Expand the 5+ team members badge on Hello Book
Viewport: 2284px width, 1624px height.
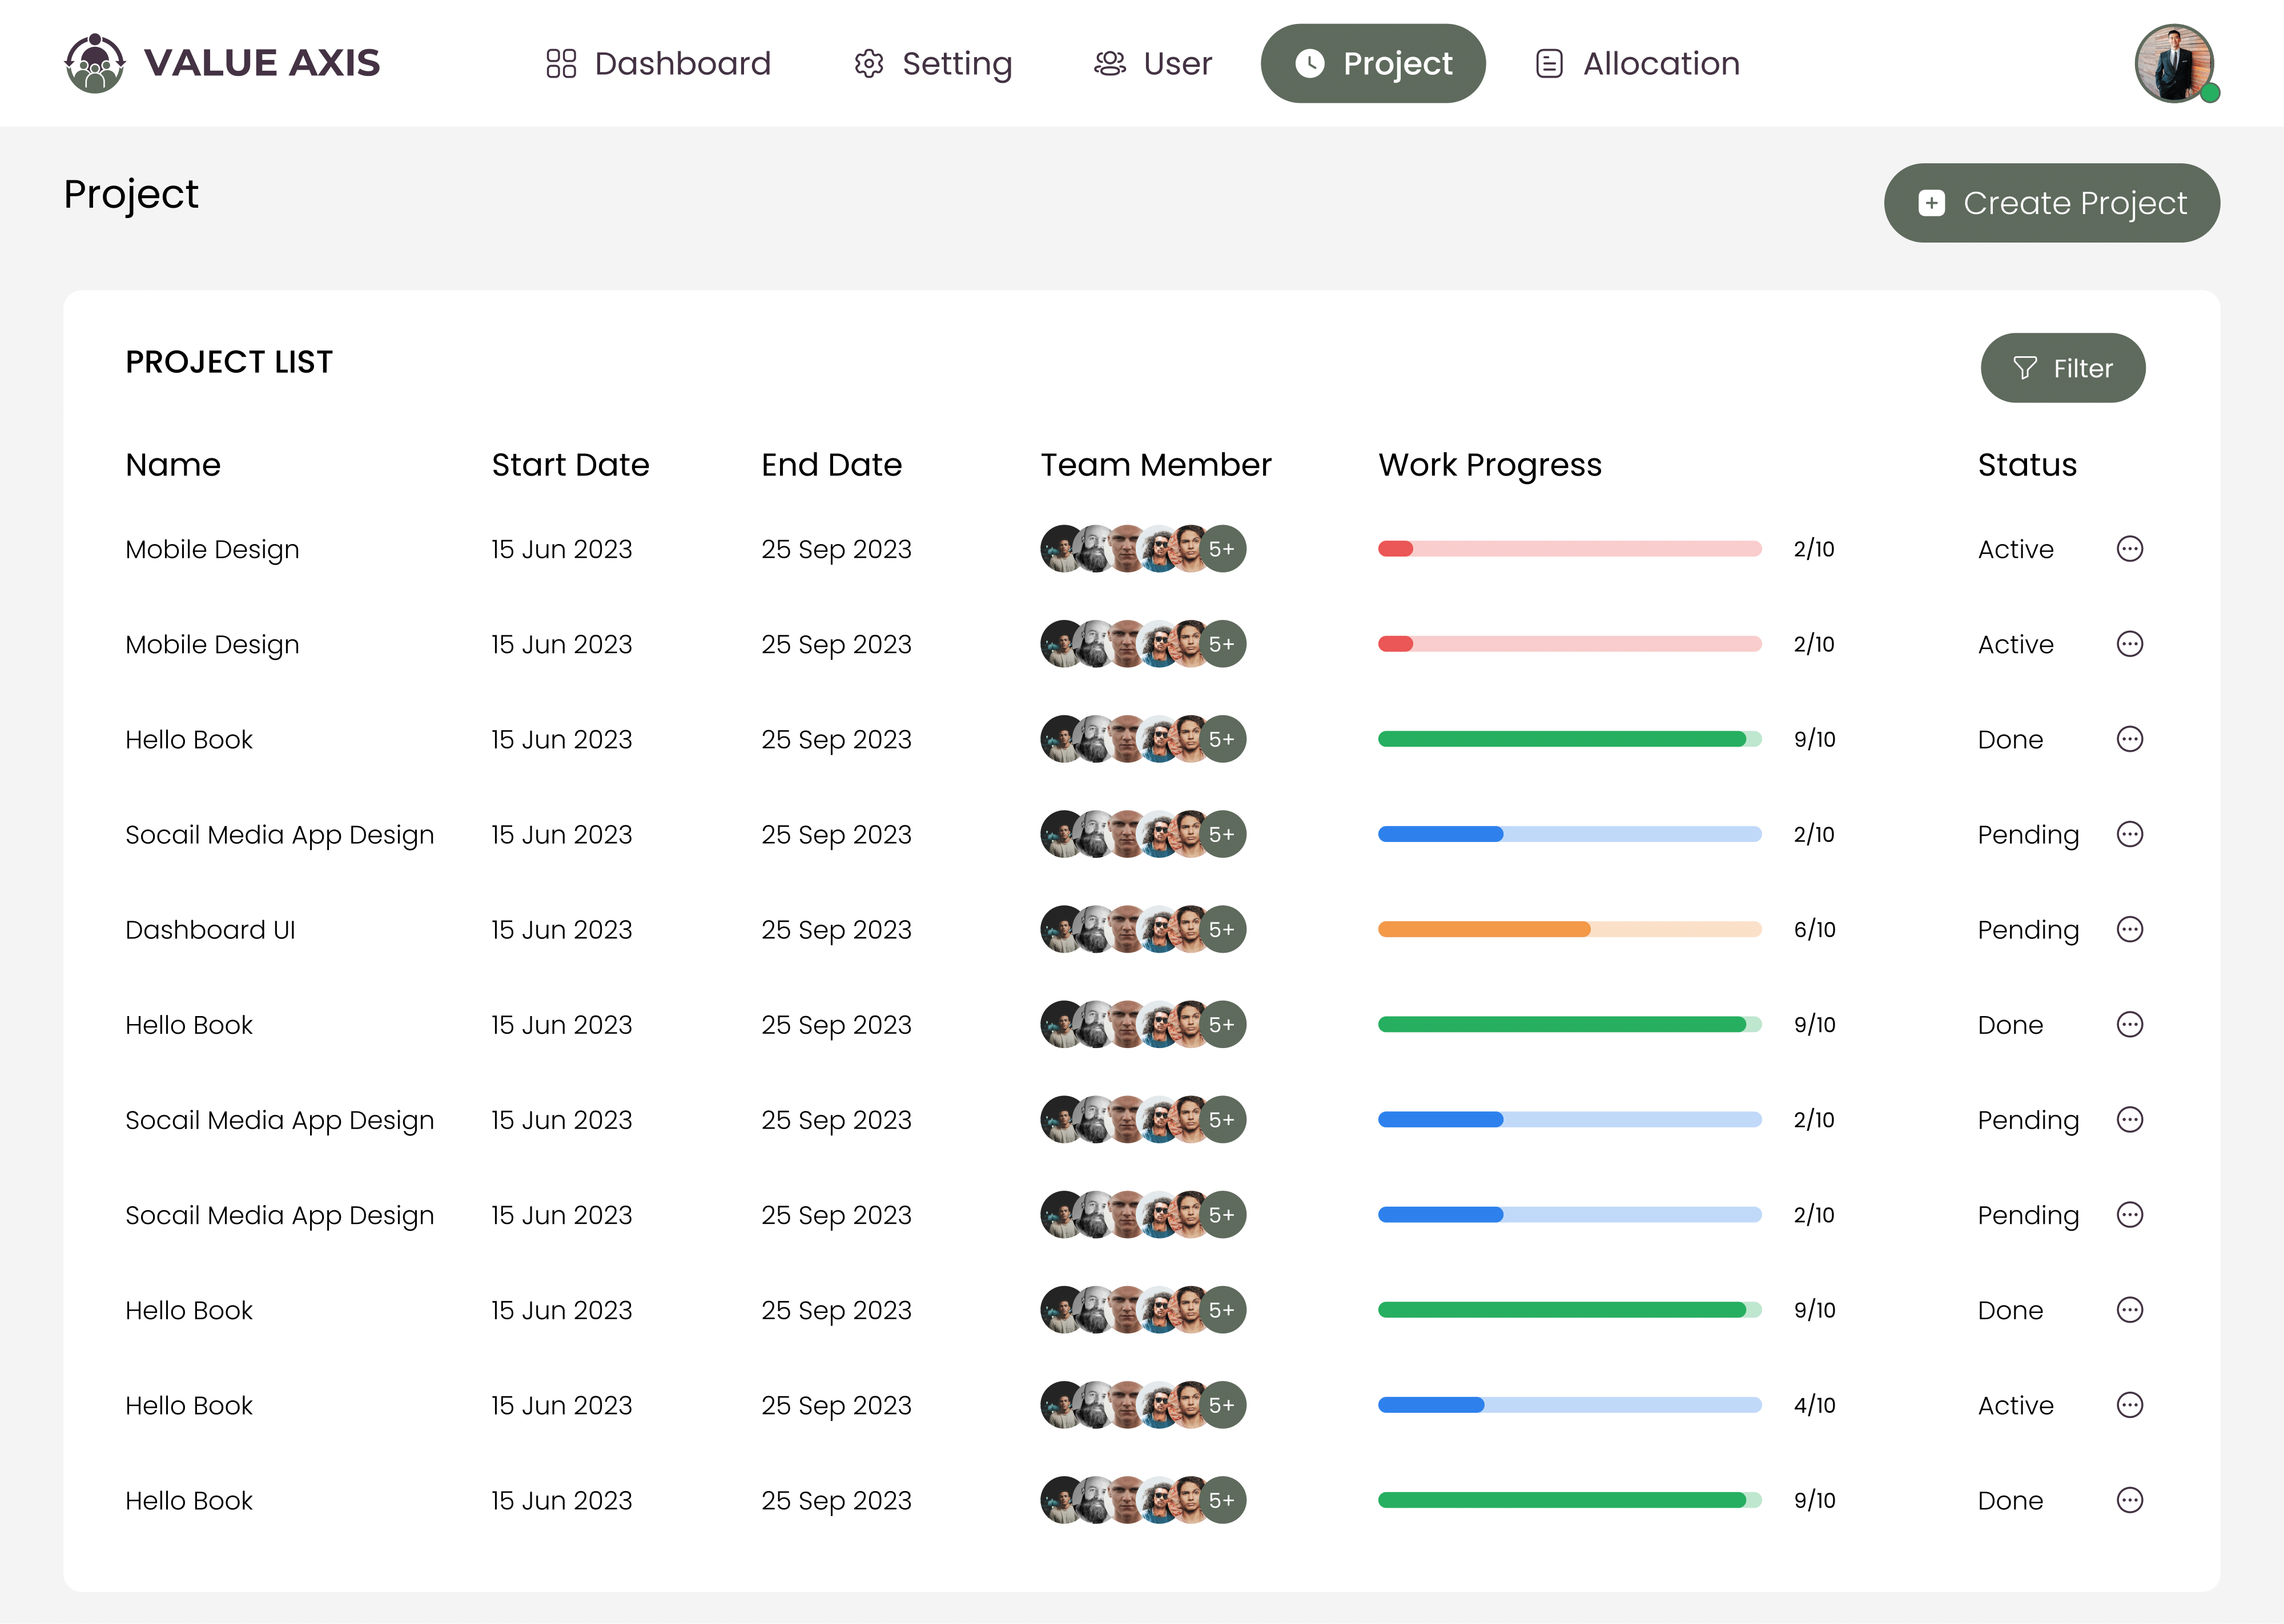1222,739
